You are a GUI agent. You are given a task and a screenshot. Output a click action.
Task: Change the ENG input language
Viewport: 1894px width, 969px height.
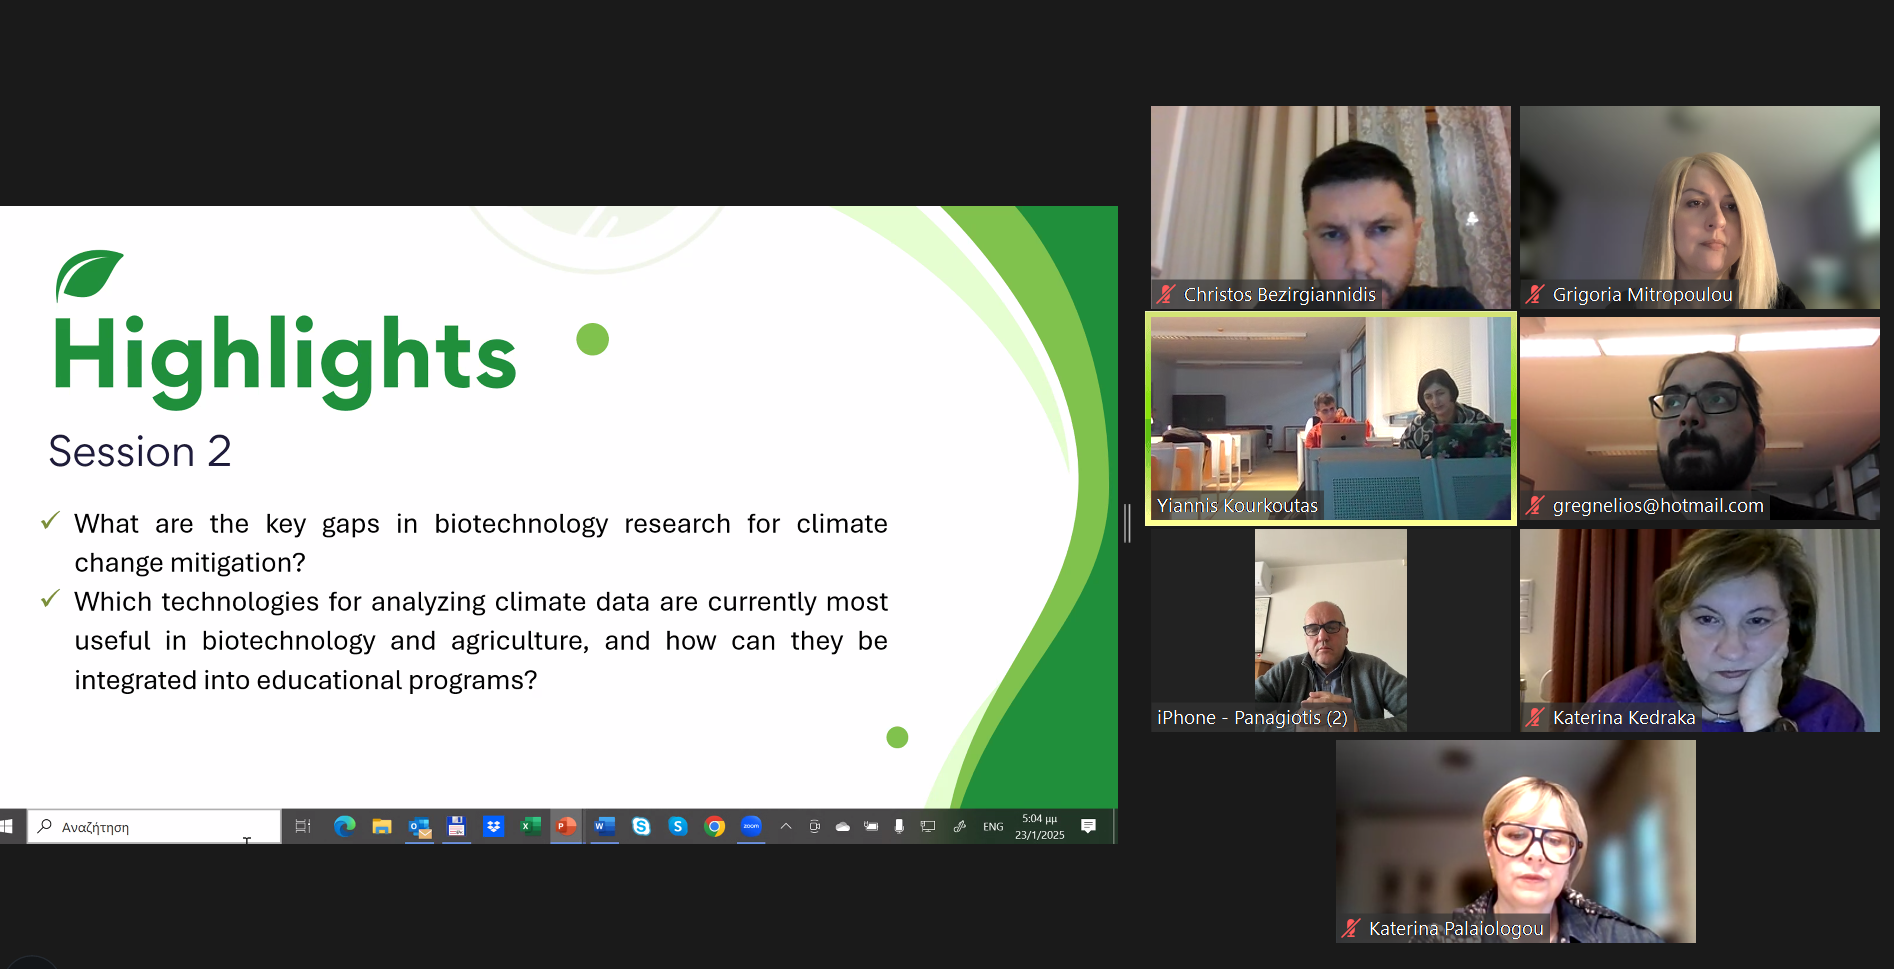[993, 827]
